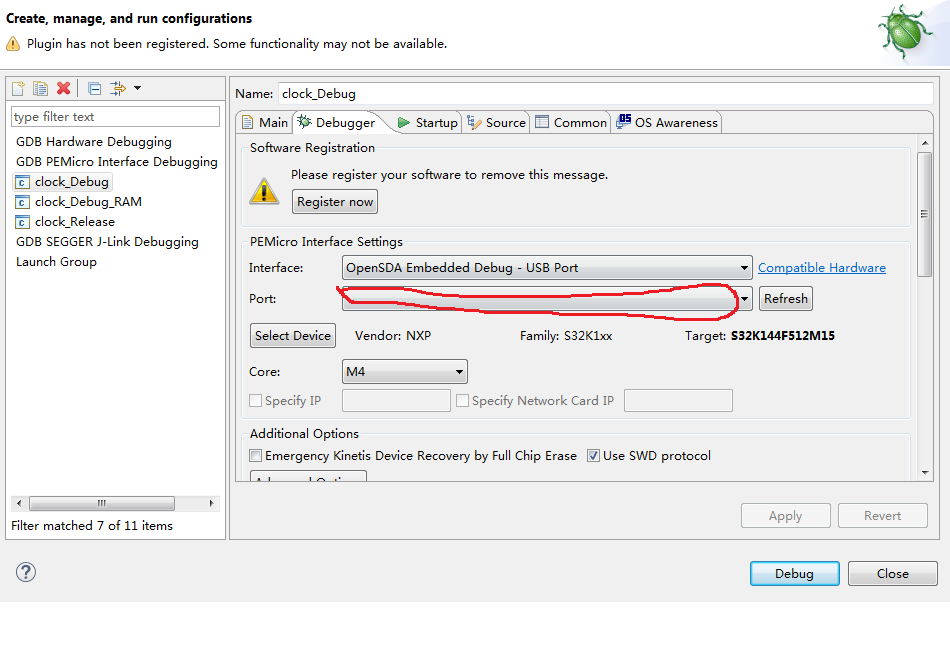Collapse all configurations in the tree
950x663 pixels.
point(94,88)
